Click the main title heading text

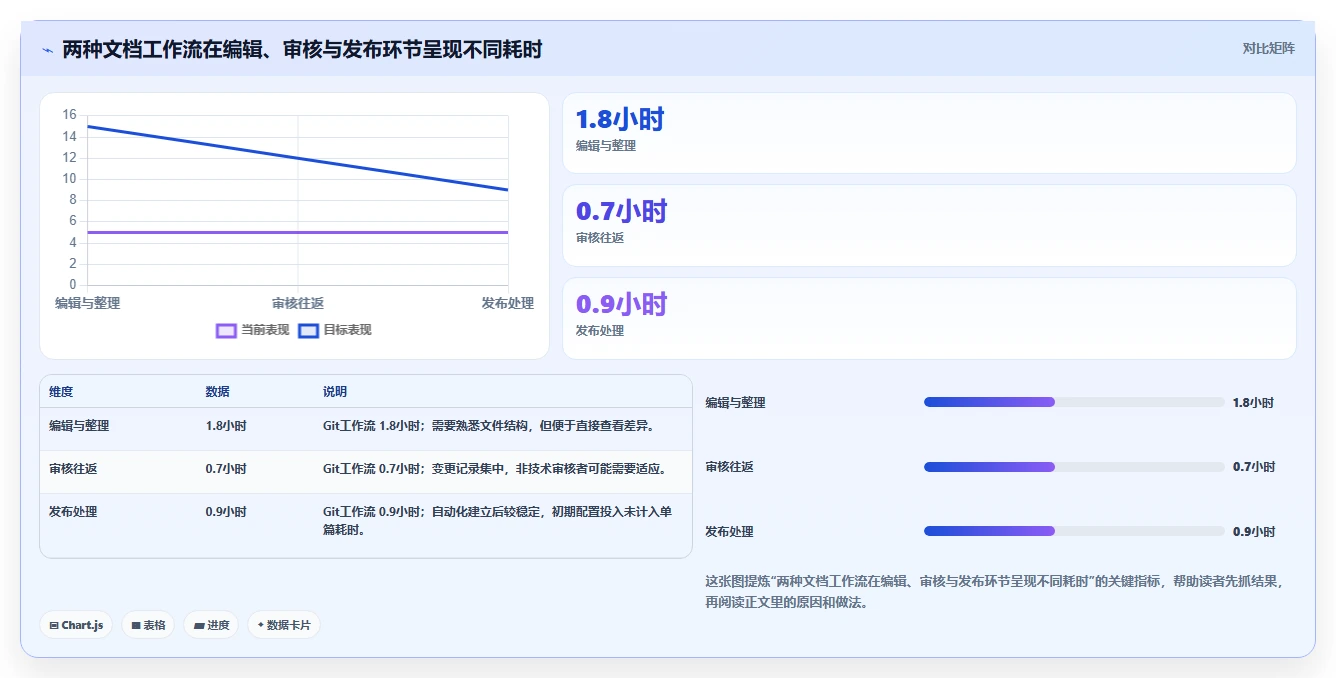click(302, 50)
